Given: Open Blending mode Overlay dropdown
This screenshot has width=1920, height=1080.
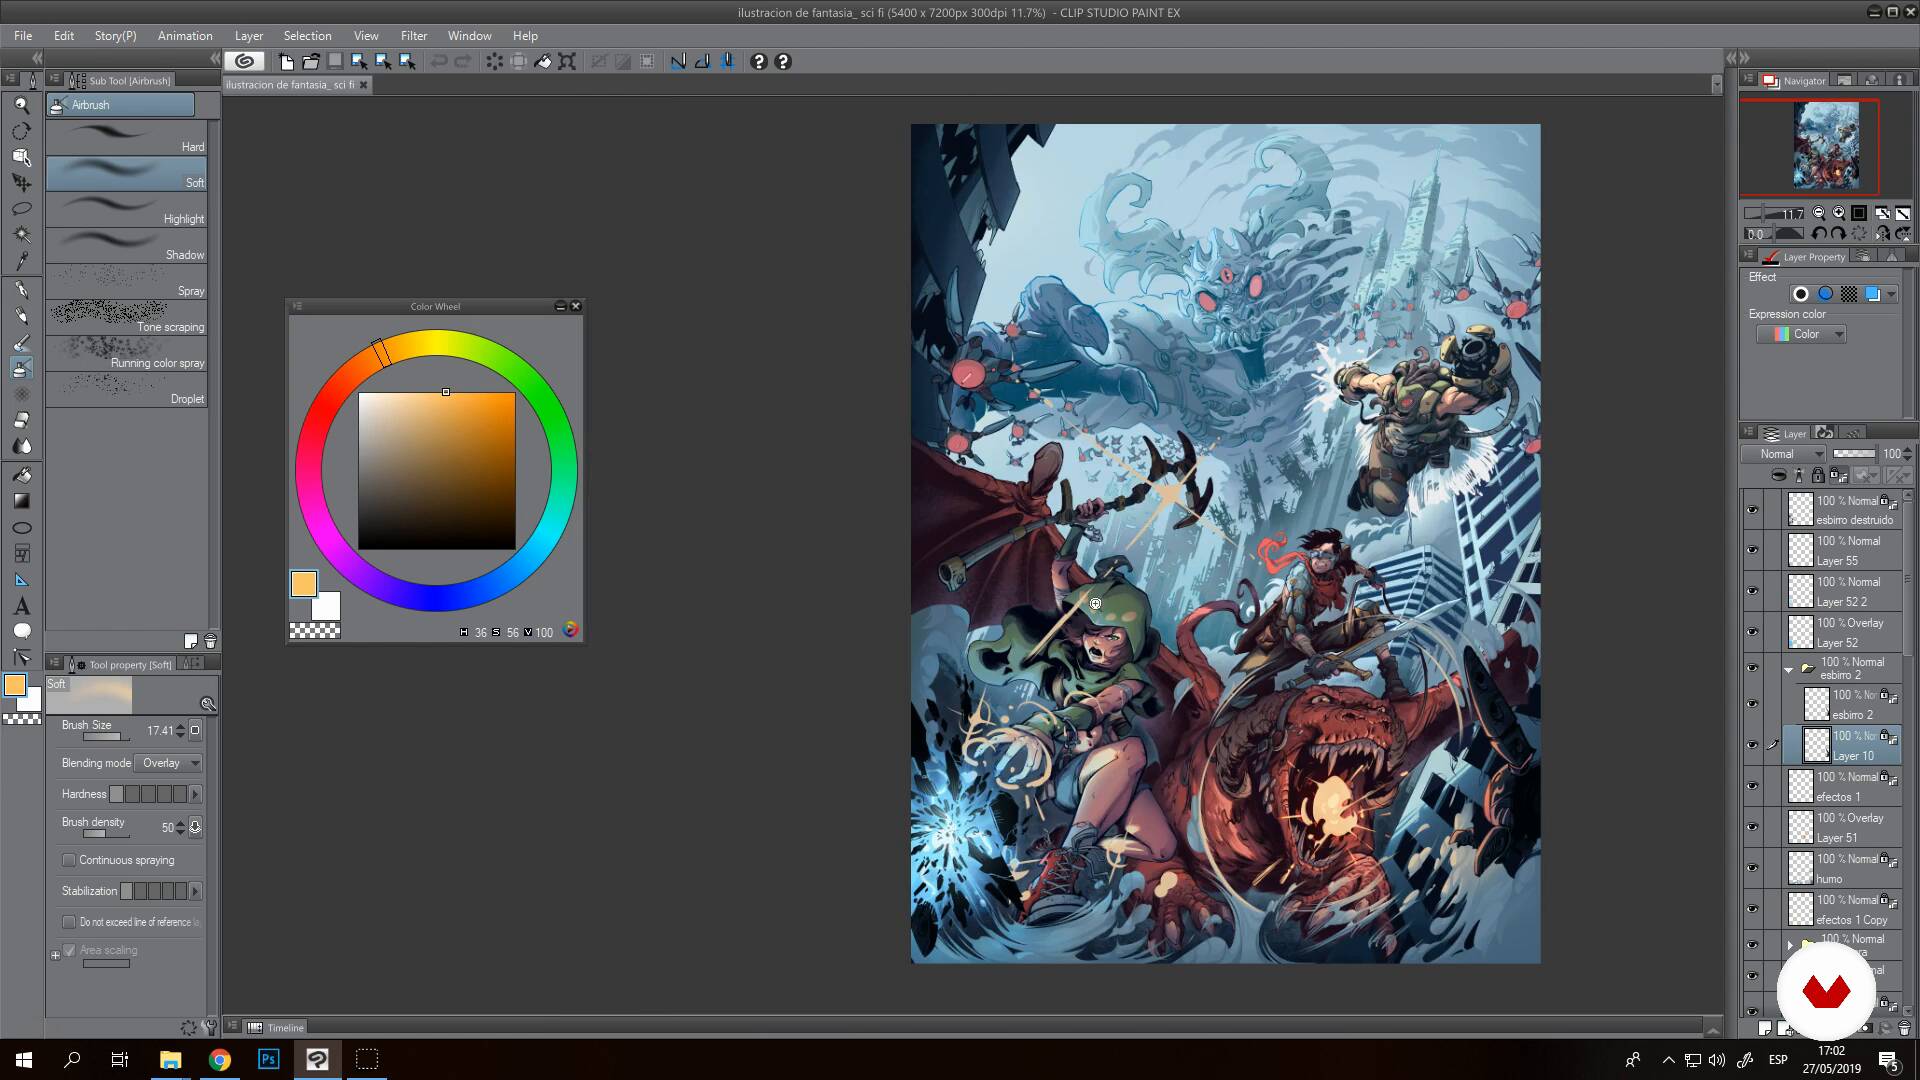Looking at the screenshot, I should 168,763.
